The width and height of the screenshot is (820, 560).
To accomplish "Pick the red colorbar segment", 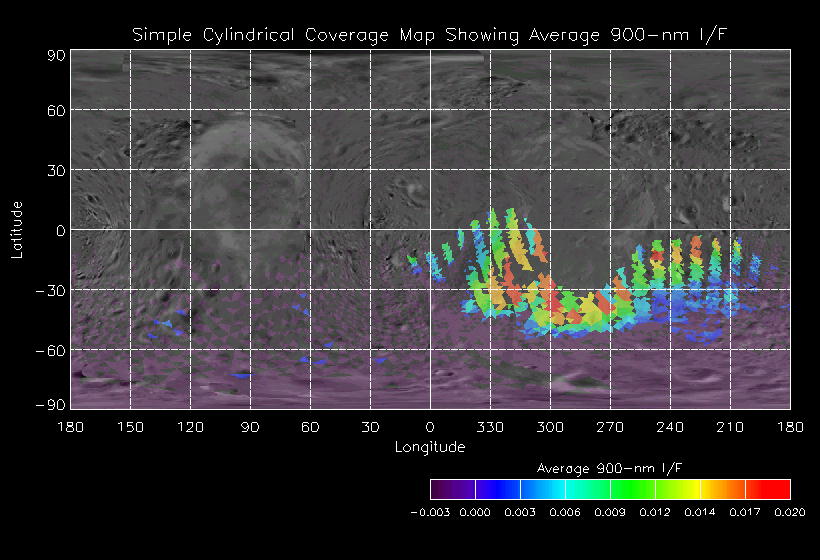I will tap(768, 489).
